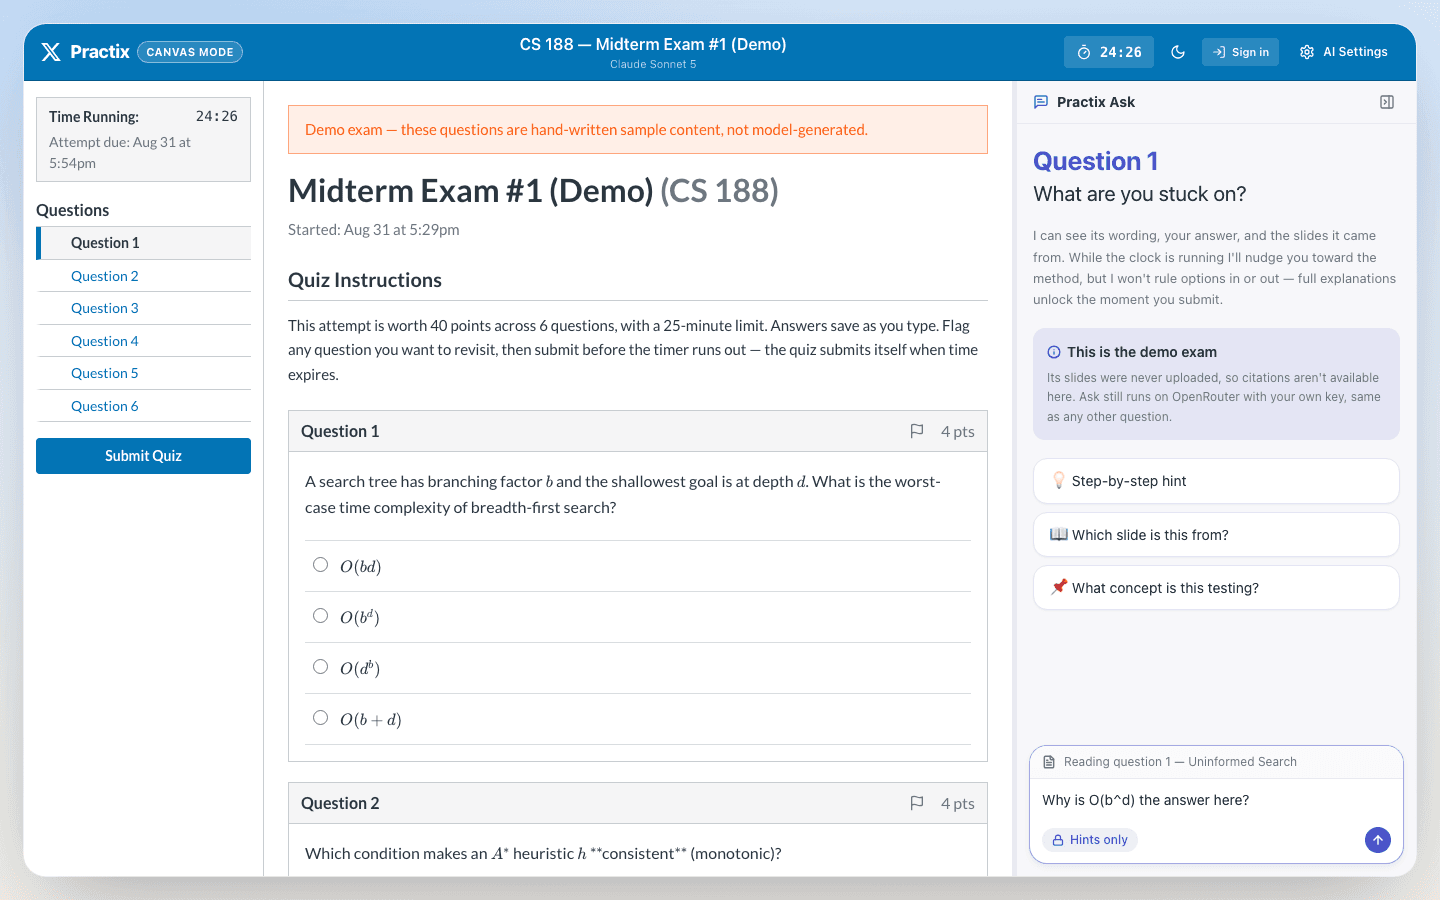Image resolution: width=1440 pixels, height=900 pixels.
Task: Click the Practix X logo icon
Action: coord(51,52)
